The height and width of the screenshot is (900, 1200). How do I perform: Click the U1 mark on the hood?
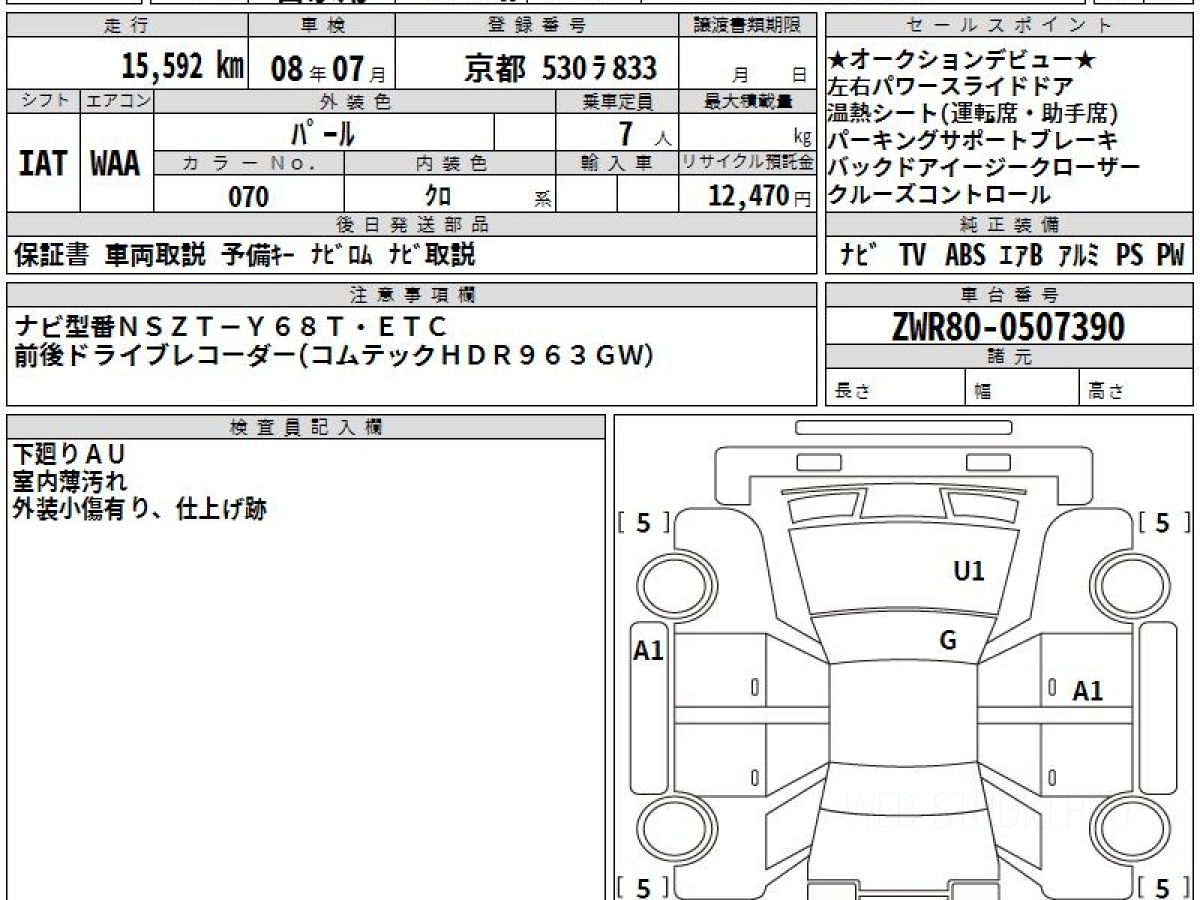click(969, 571)
